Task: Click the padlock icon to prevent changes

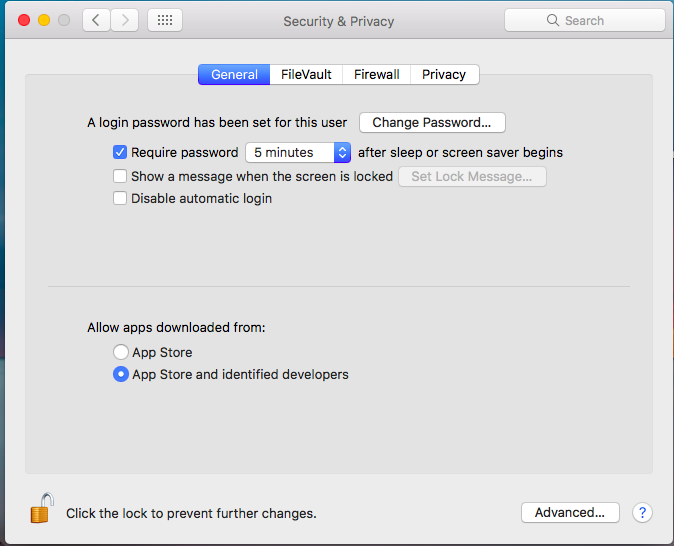Action: point(40,509)
